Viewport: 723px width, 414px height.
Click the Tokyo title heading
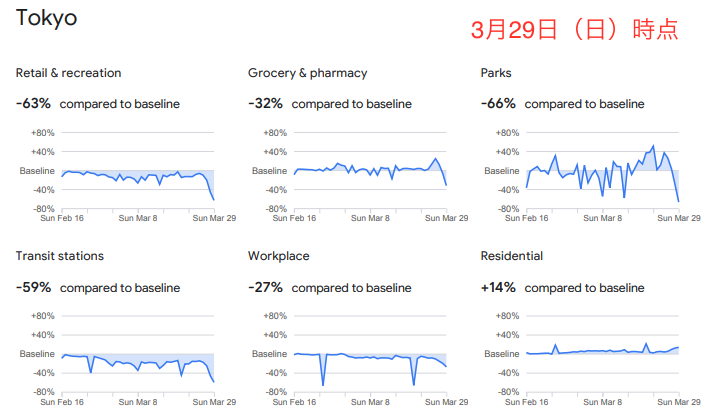pos(46,19)
